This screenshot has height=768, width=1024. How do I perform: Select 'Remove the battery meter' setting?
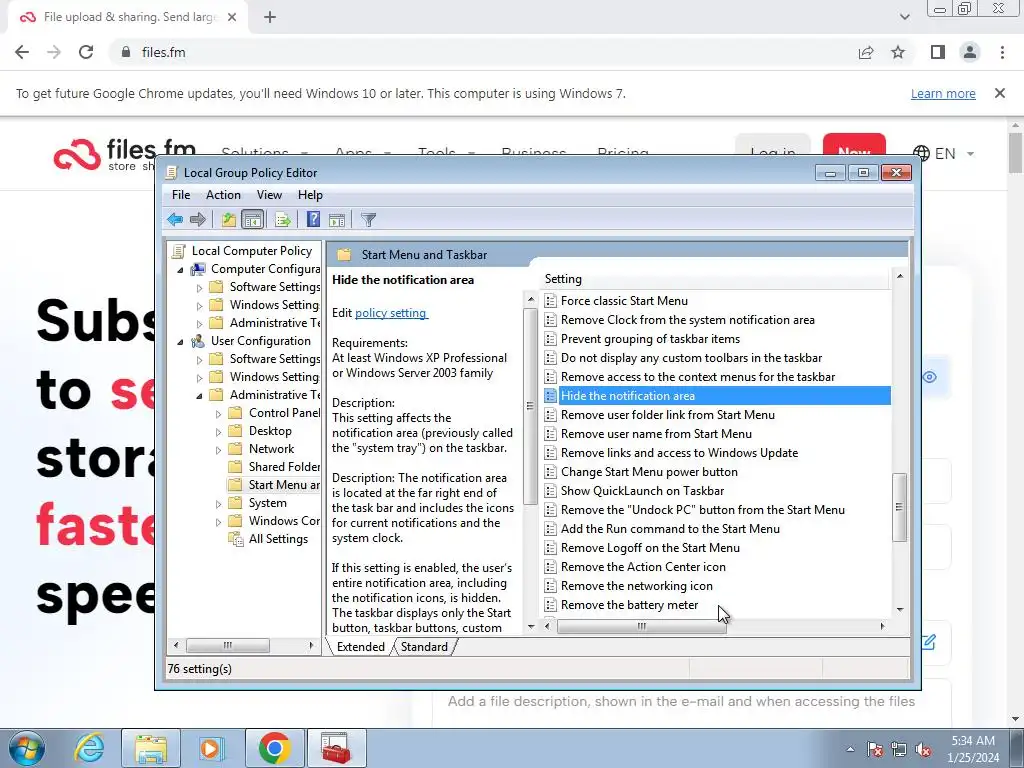(x=630, y=605)
